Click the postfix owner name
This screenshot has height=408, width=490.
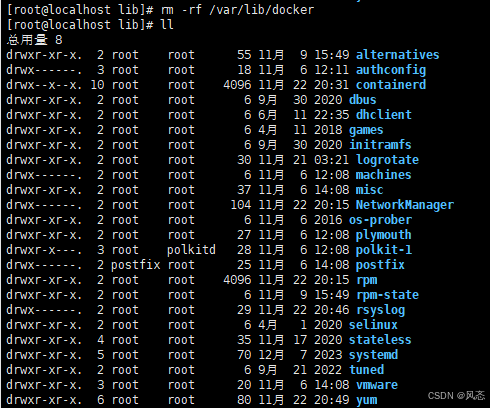135,265
